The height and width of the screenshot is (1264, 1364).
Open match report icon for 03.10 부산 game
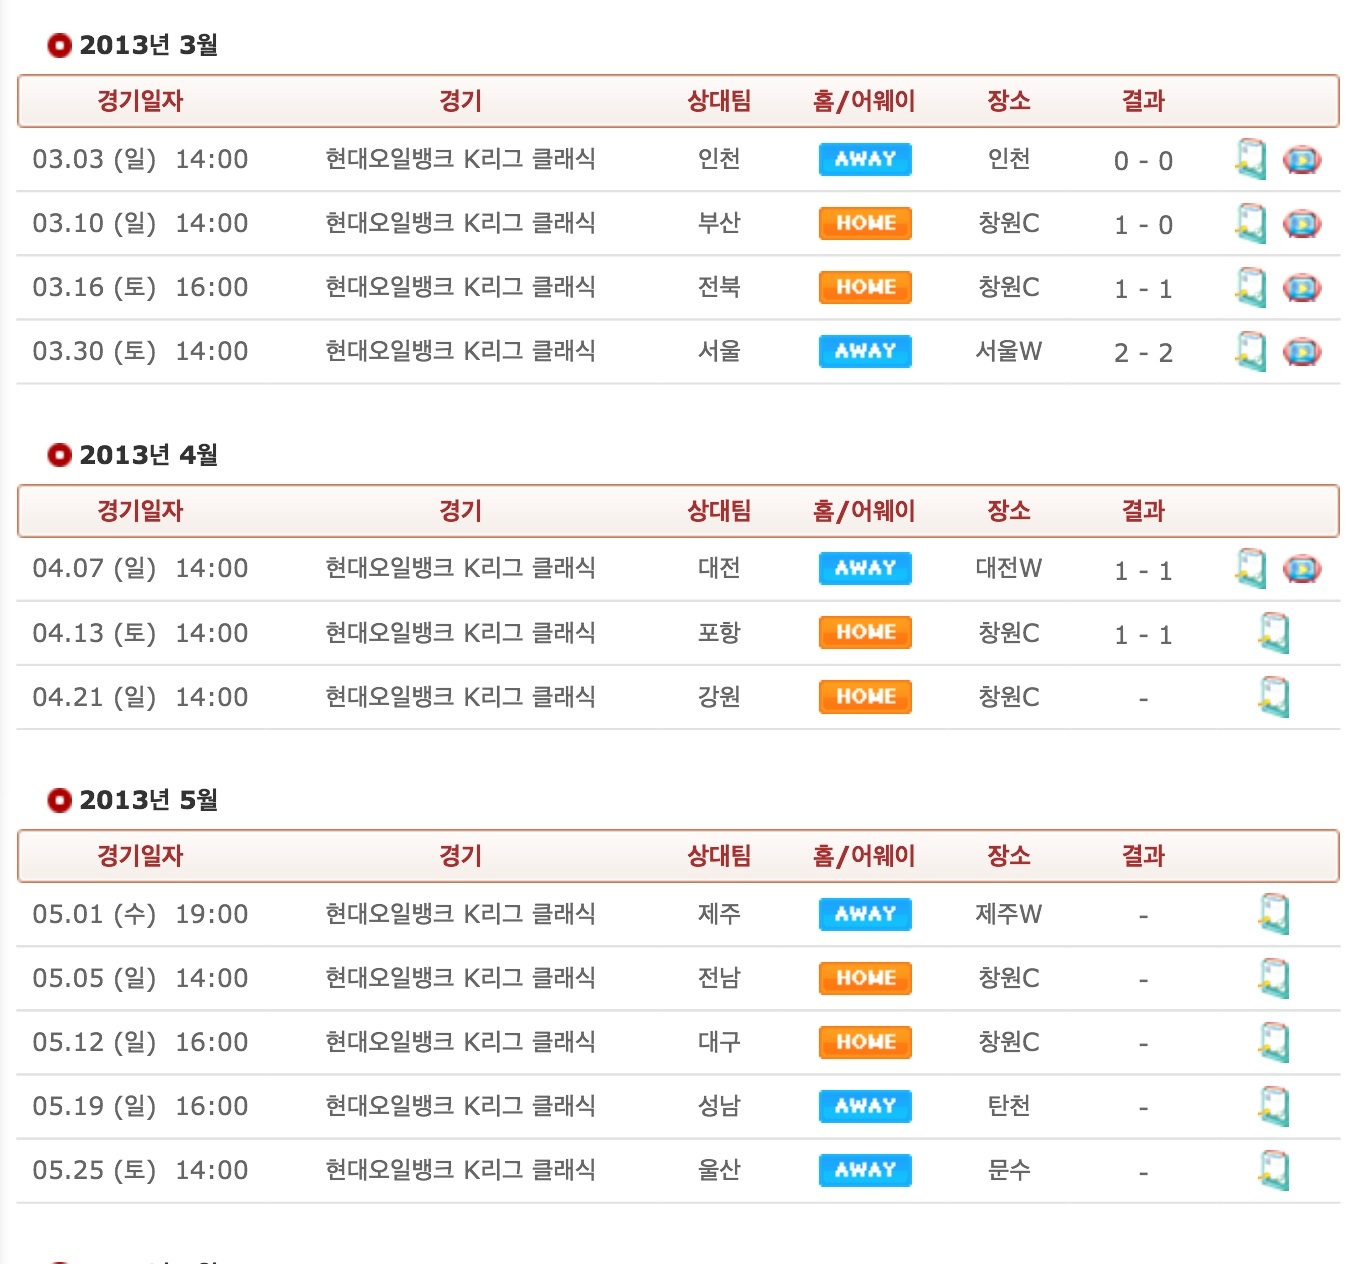[1251, 223]
